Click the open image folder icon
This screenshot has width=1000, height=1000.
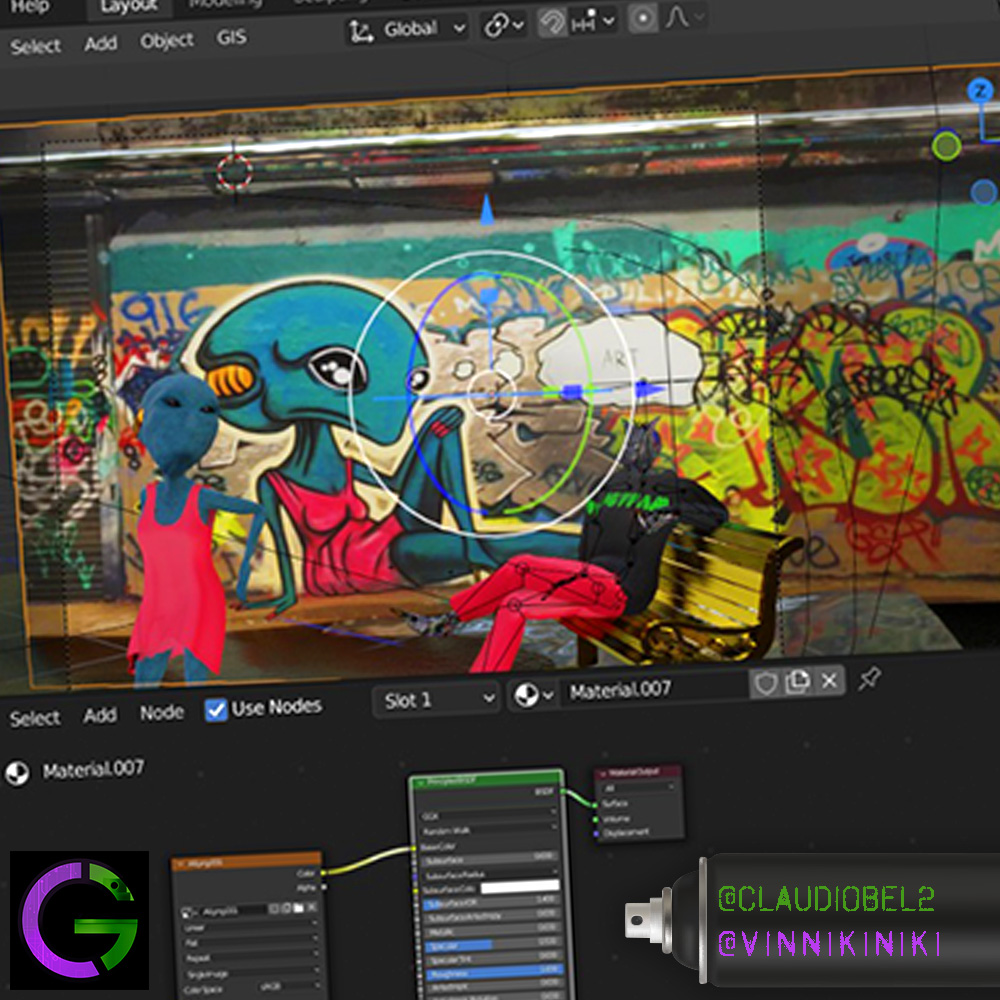[x=298, y=907]
